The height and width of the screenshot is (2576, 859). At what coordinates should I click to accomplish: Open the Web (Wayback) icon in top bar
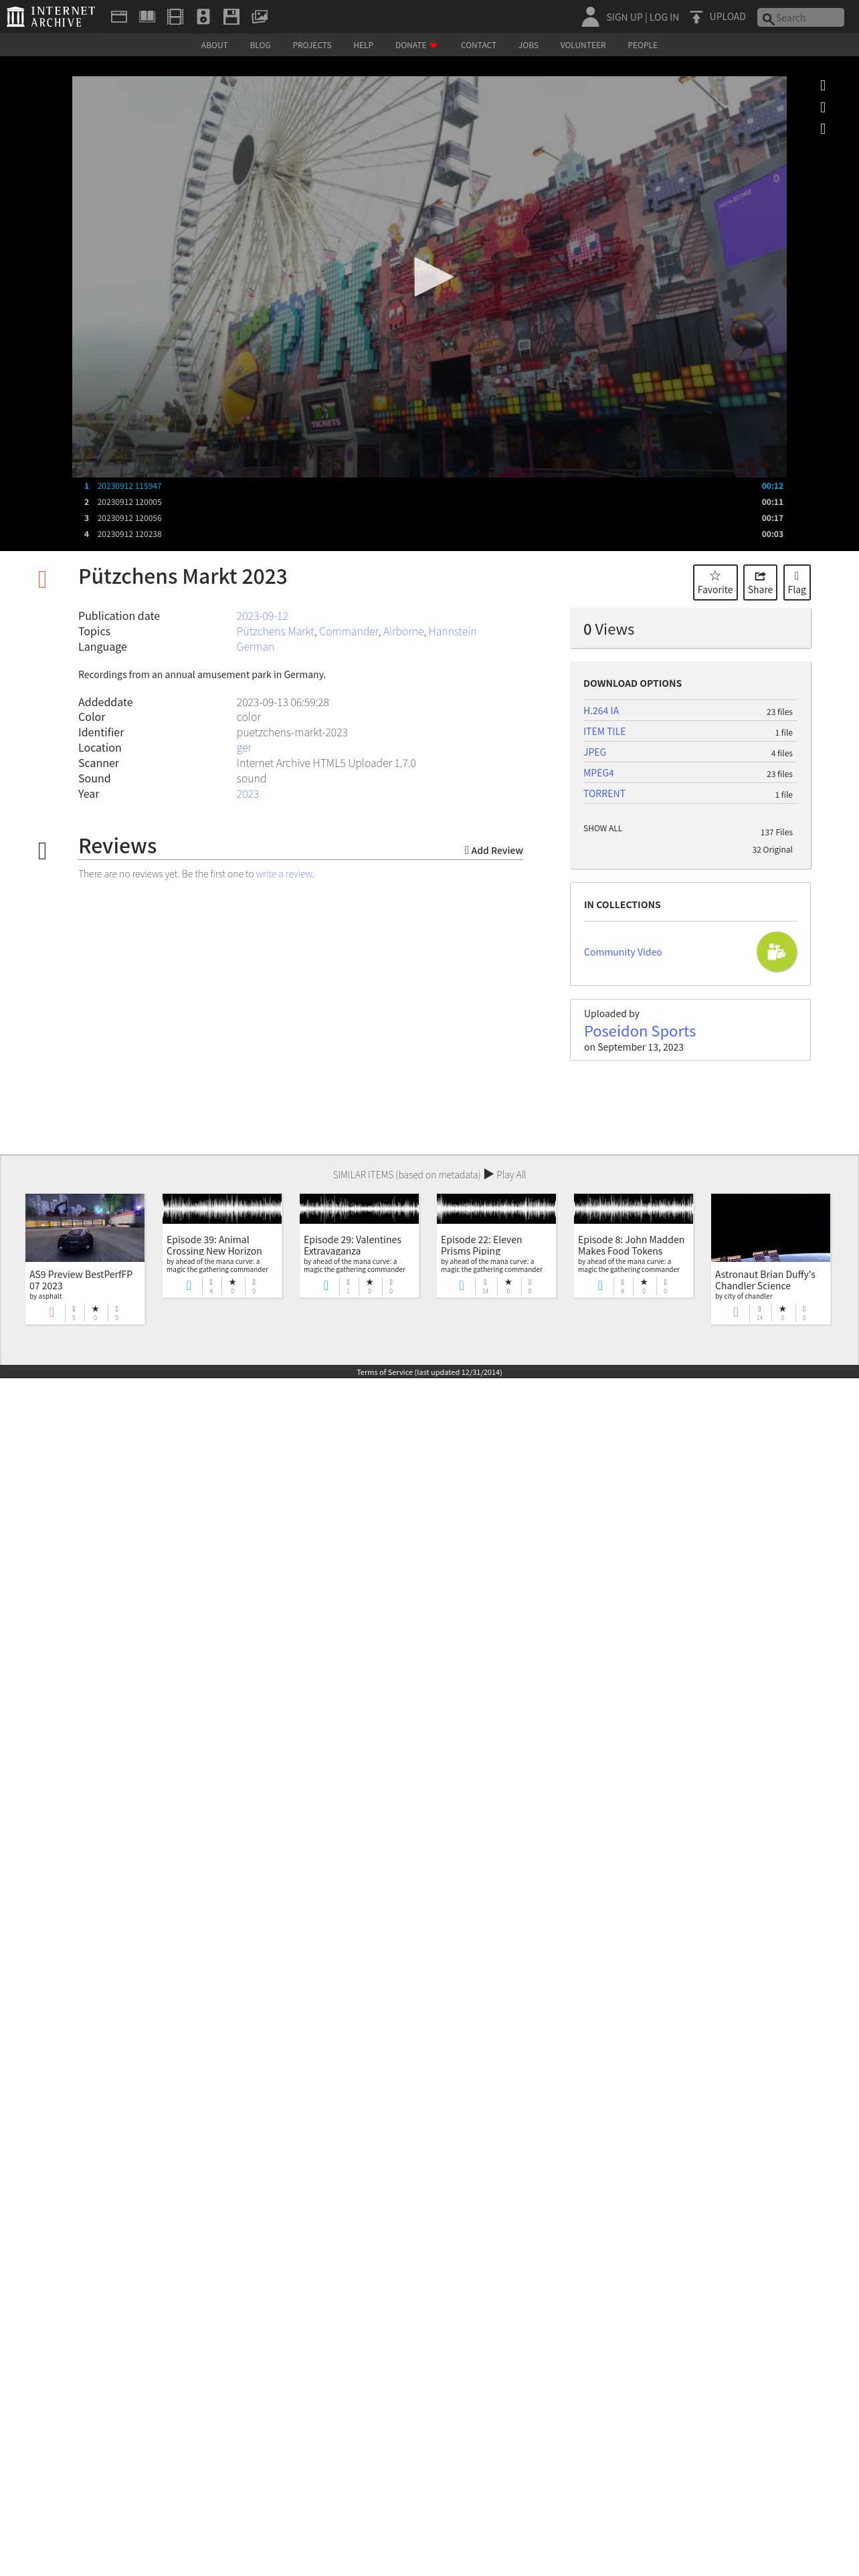point(119,16)
